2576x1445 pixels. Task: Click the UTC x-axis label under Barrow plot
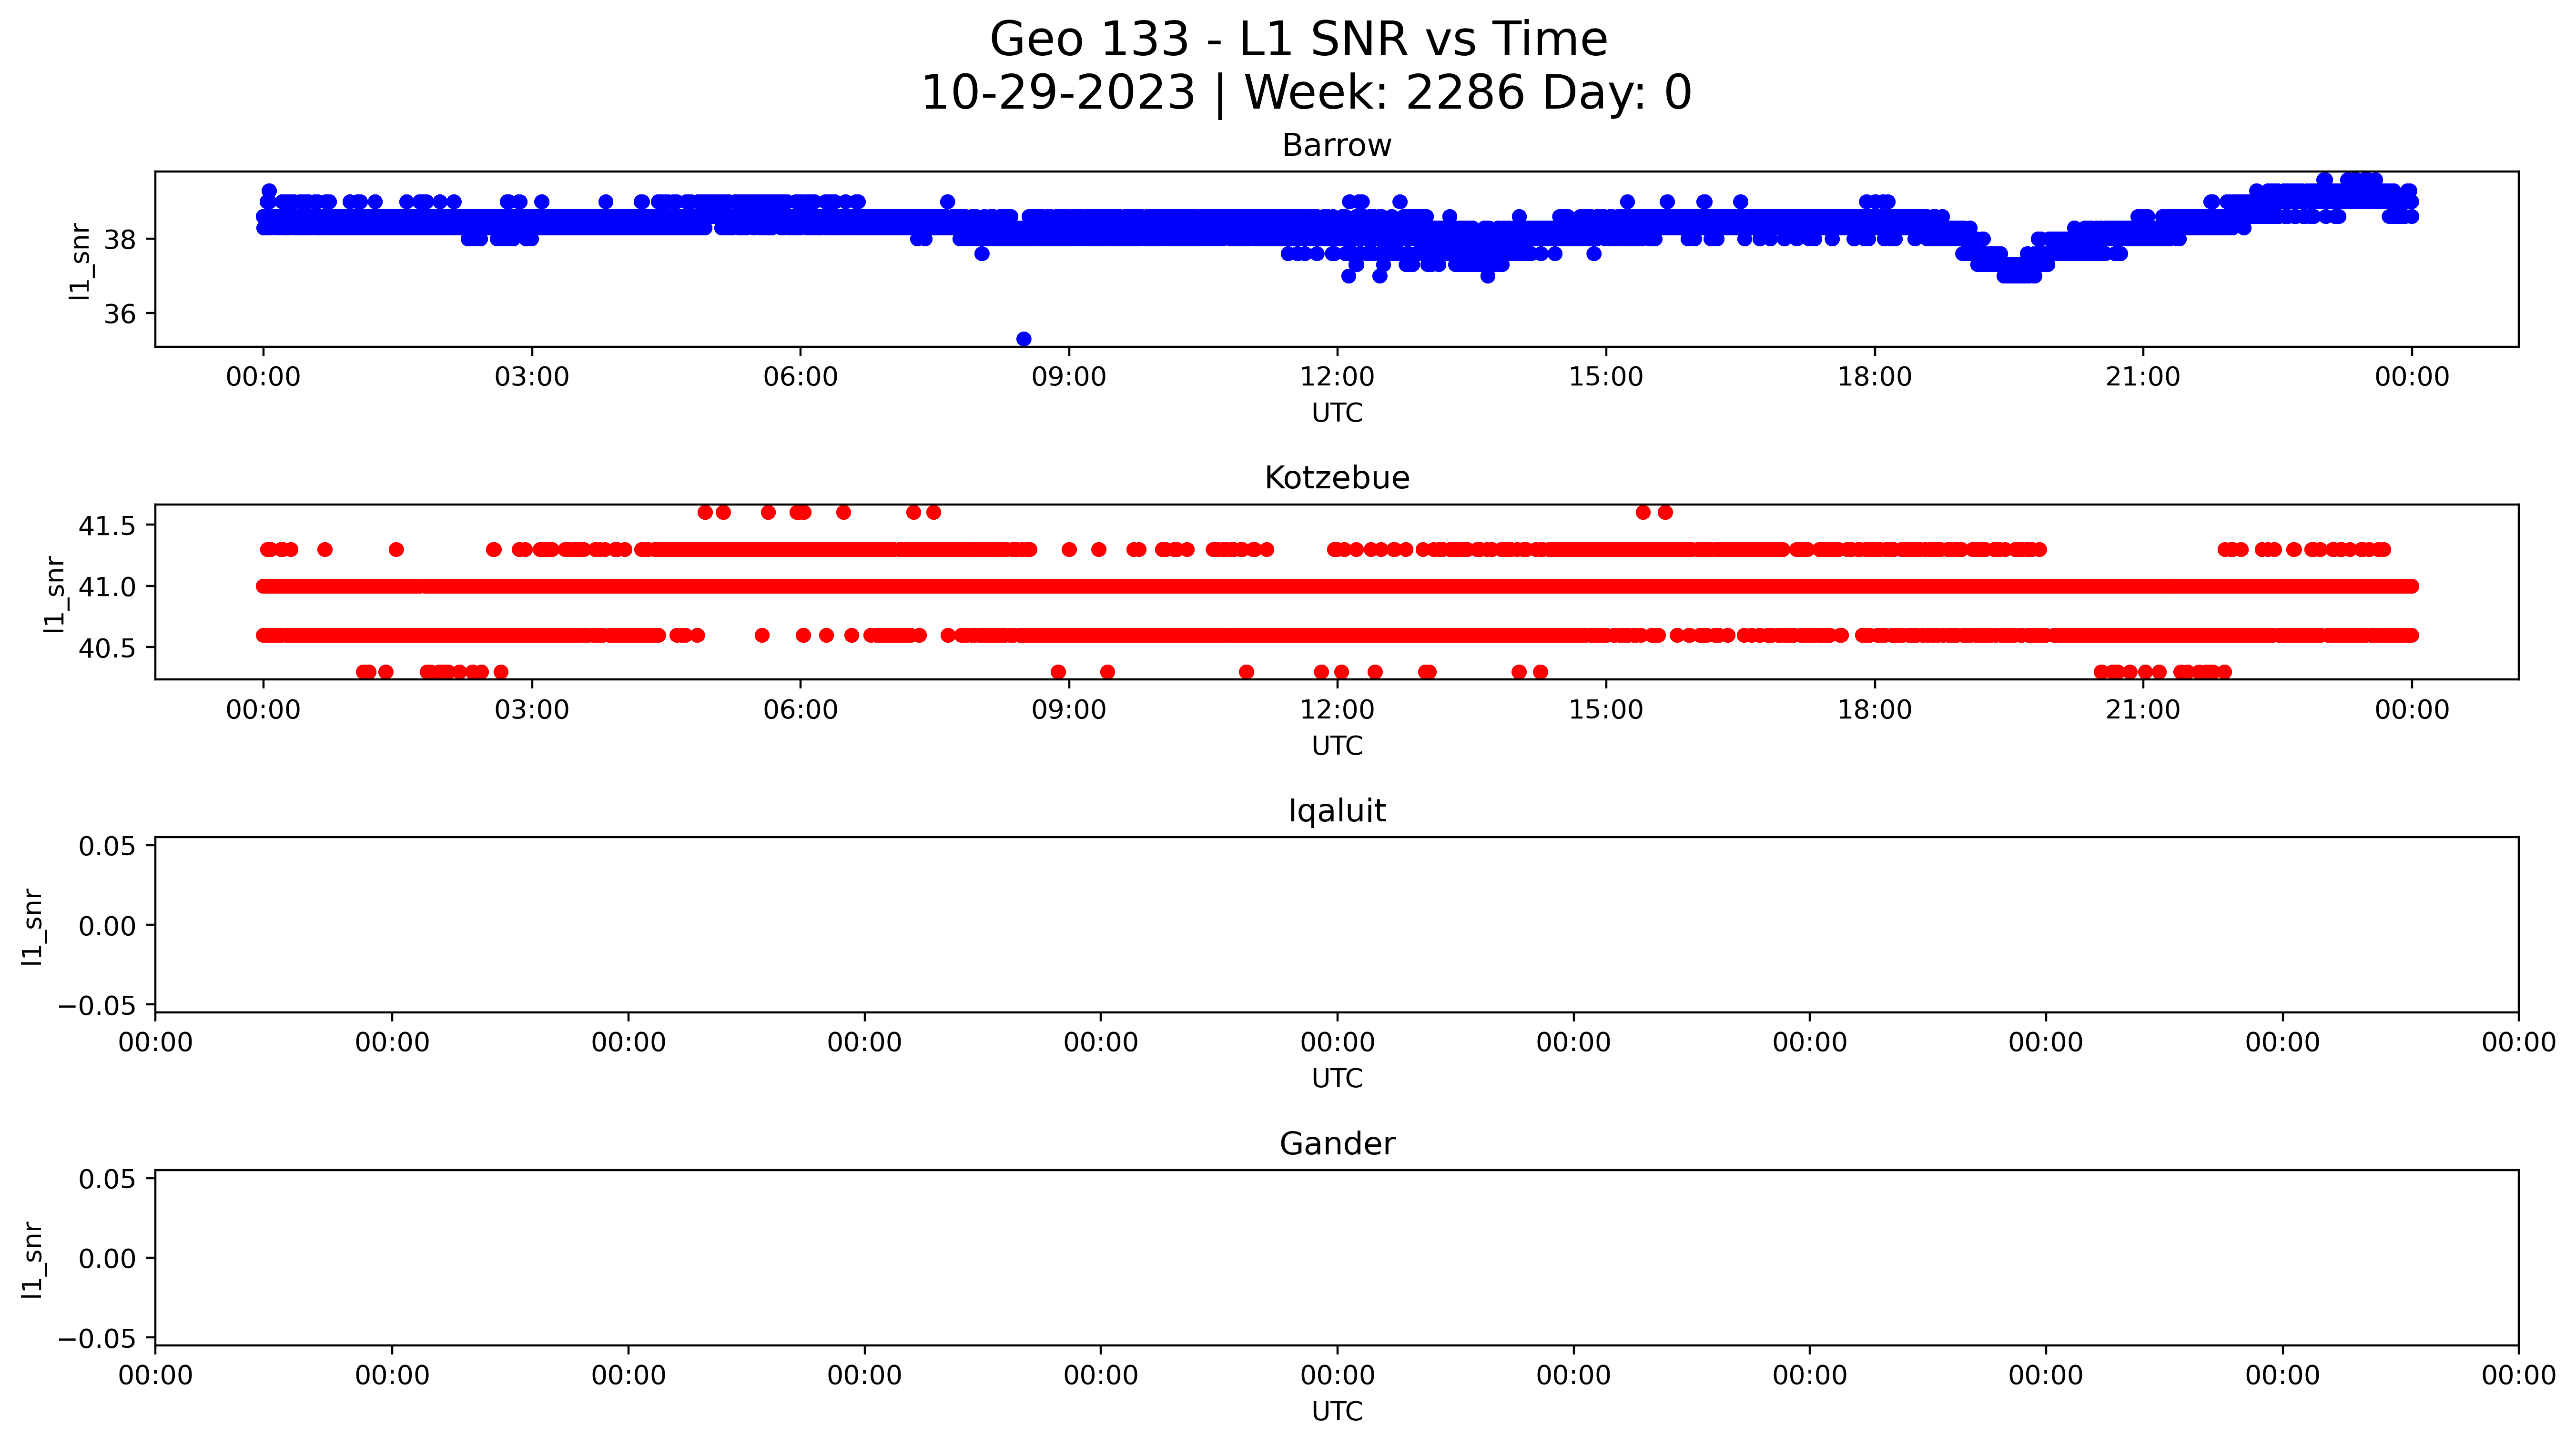point(1337,413)
